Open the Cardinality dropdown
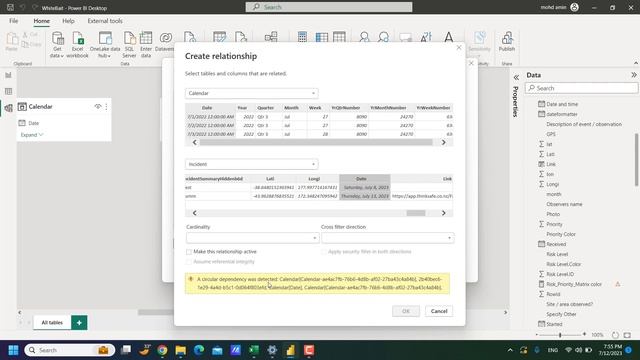This screenshot has height=360, width=640. (x=252, y=238)
